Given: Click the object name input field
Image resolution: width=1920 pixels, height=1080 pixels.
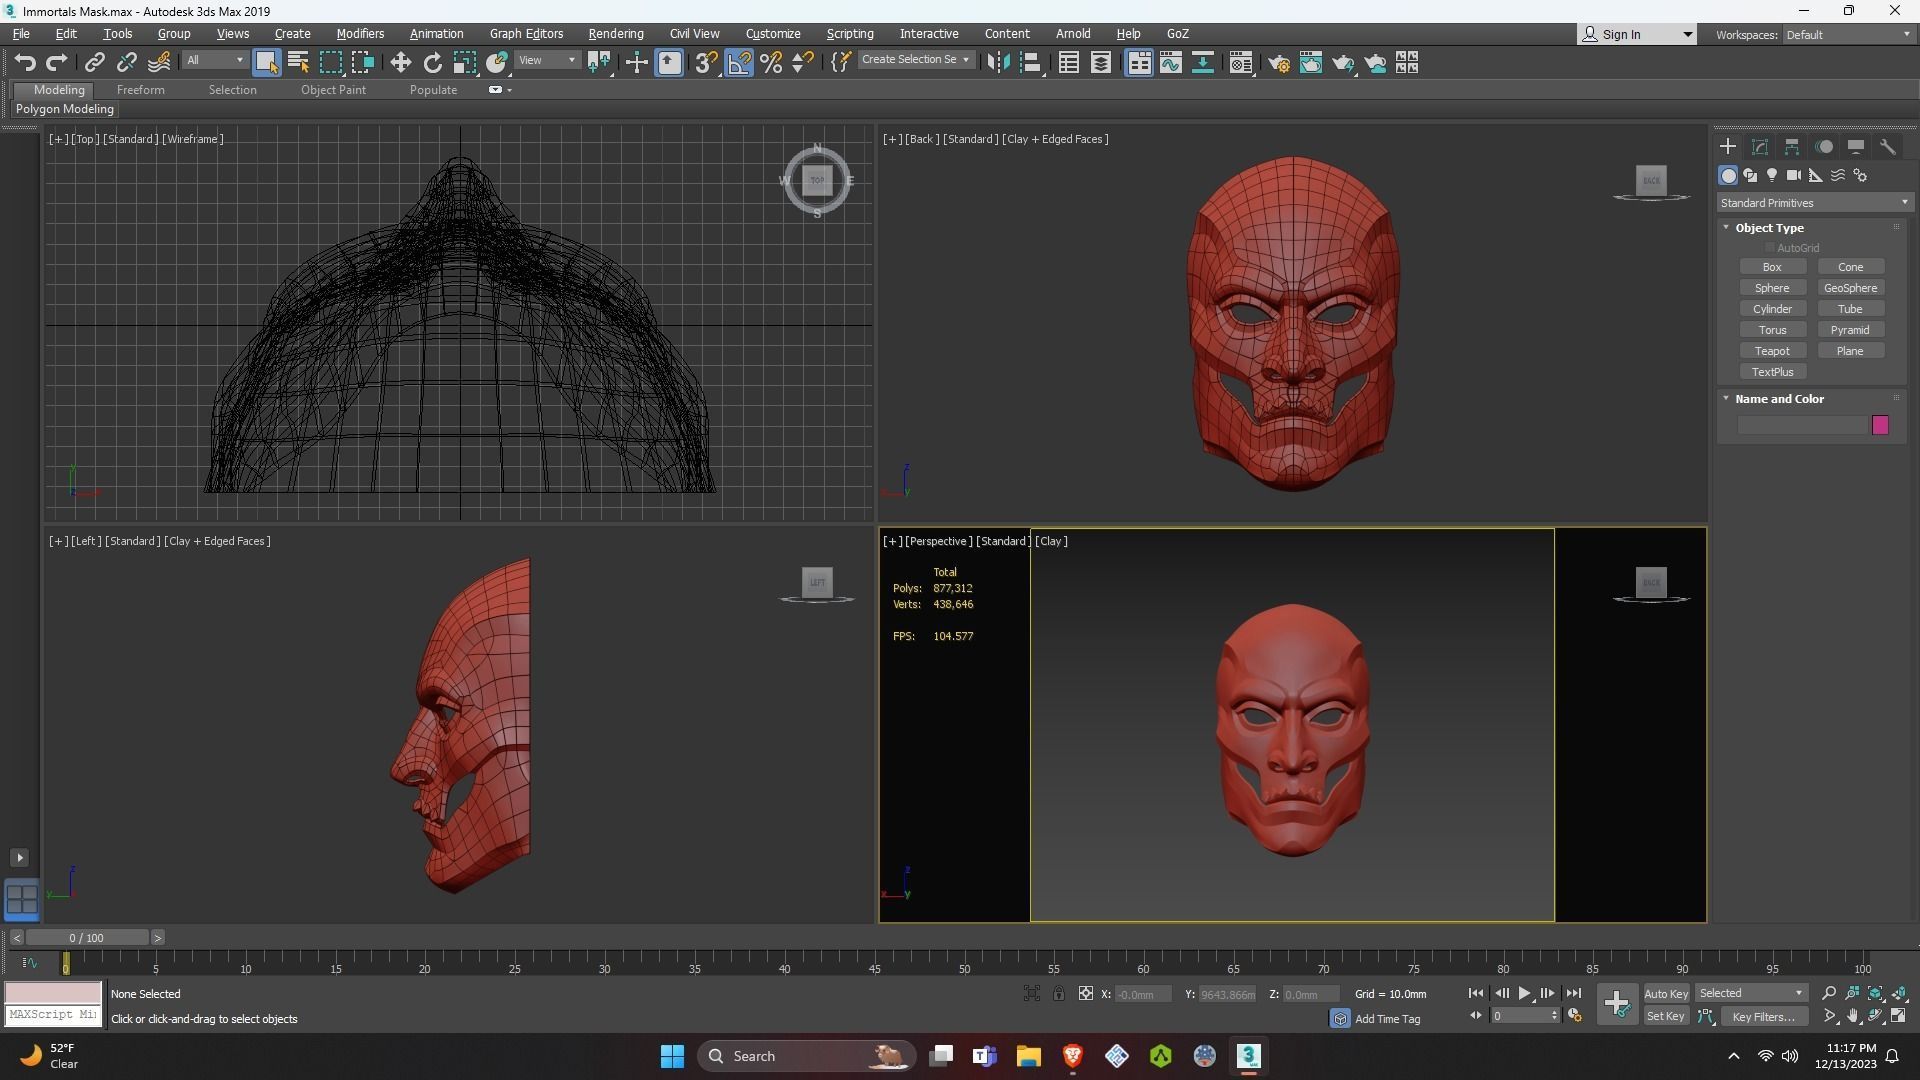Looking at the screenshot, I should pos(1802,426).
